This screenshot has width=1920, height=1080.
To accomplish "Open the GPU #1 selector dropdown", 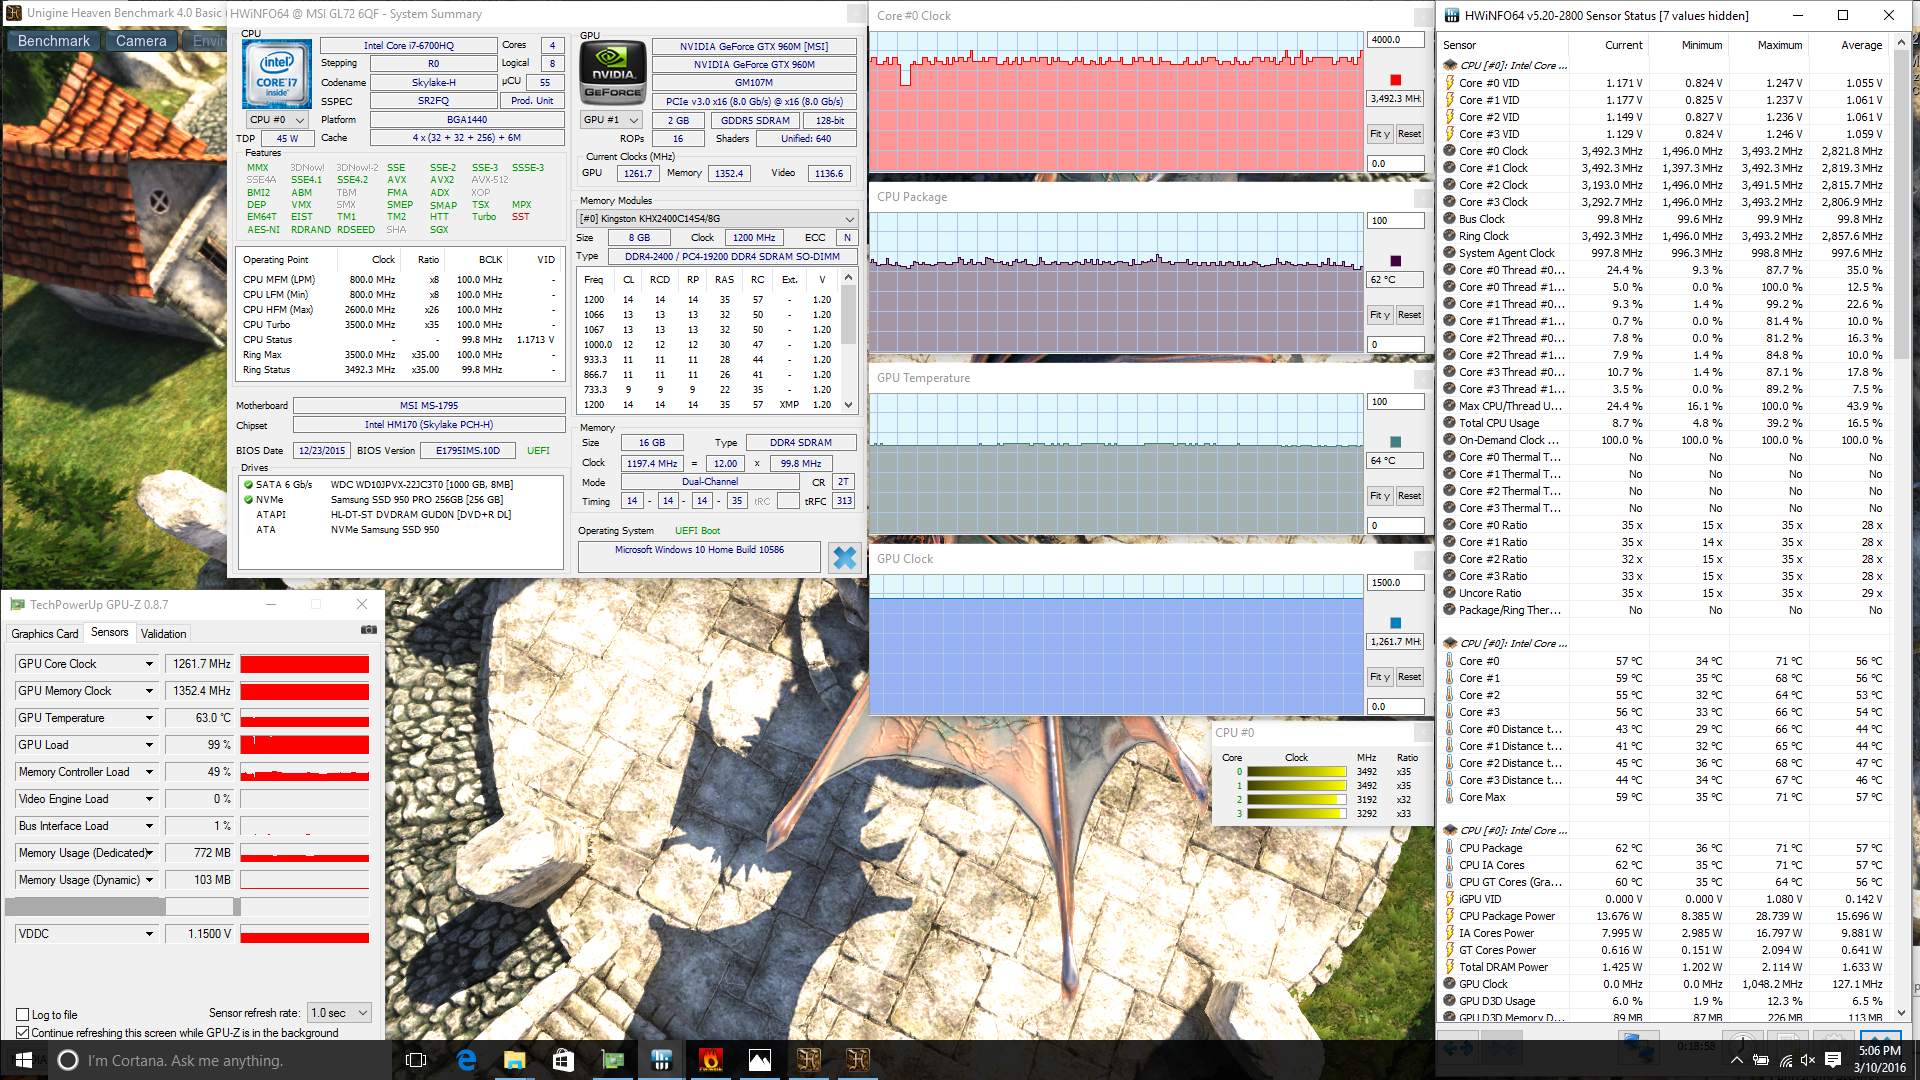I will (x=611, y=120).
